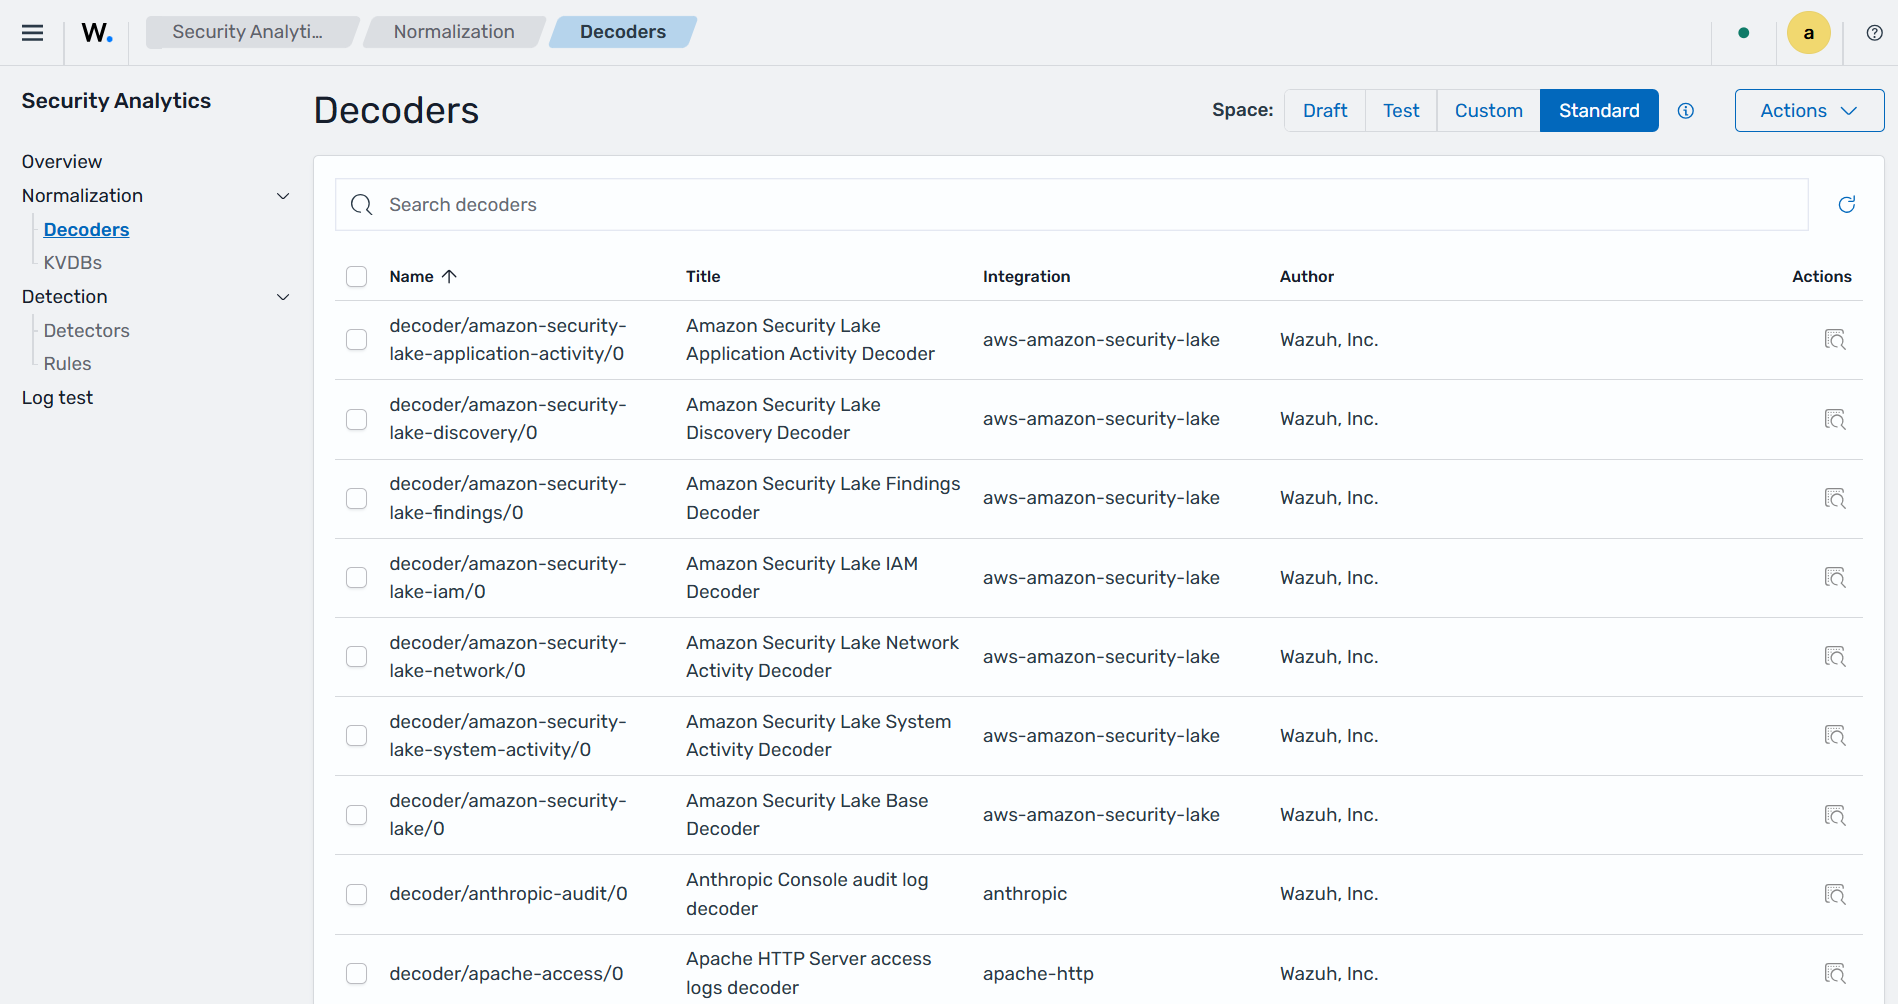Image resolution: width=1898 pixels, height=1004 pixels.
Task: Check the amazon-security-lake/0 row
Action: pyautogui.click(x=357, y=815)
